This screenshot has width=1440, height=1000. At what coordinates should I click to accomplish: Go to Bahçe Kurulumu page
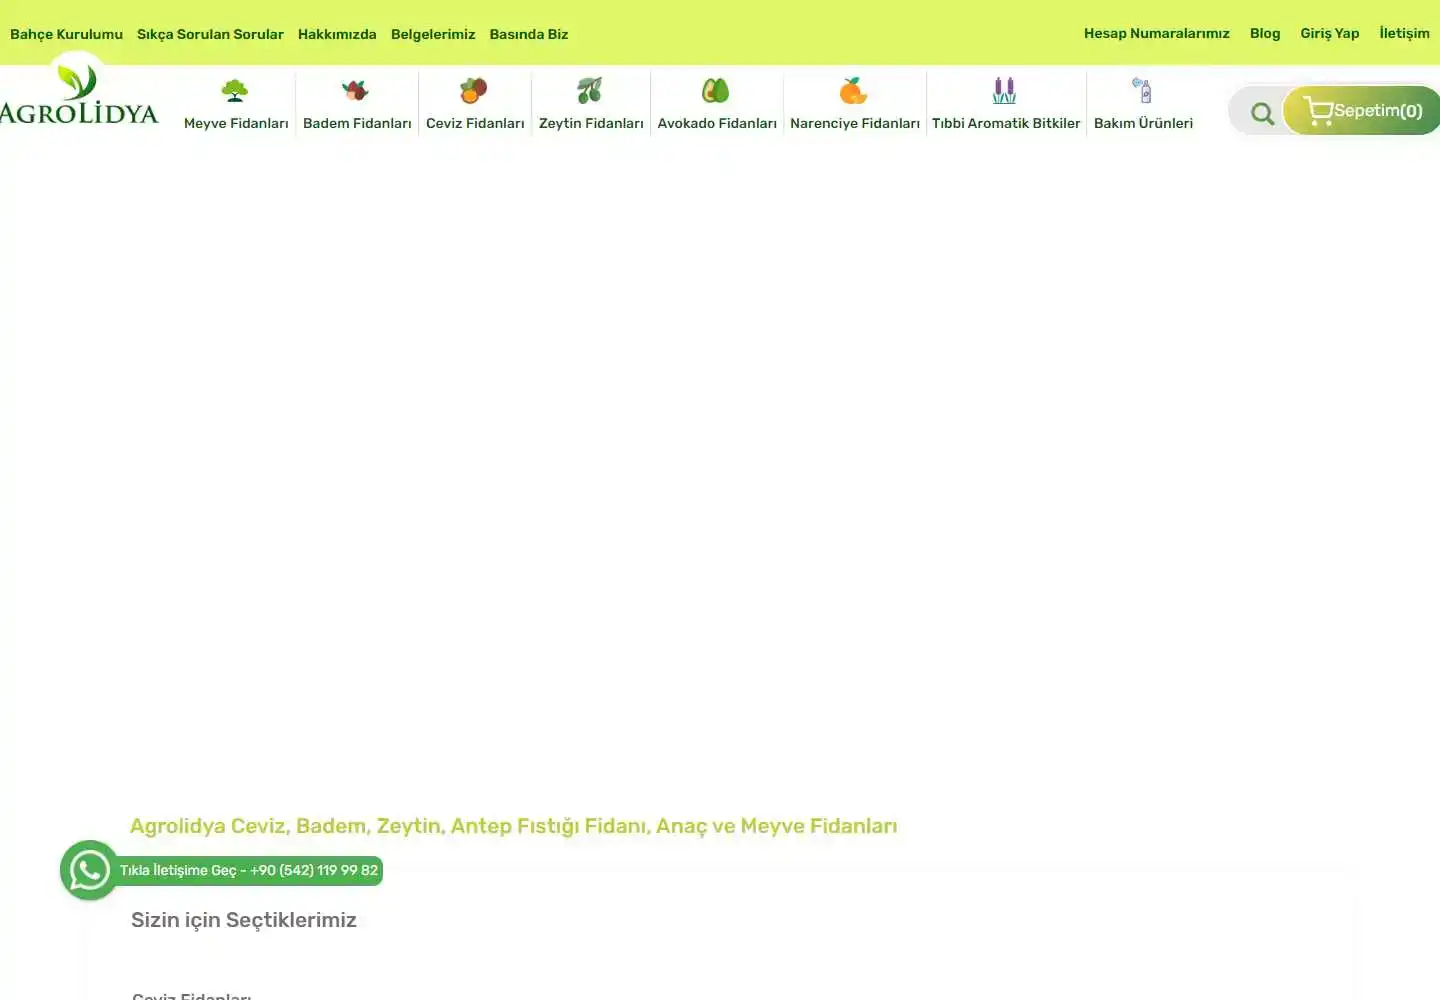coord(66,34)
